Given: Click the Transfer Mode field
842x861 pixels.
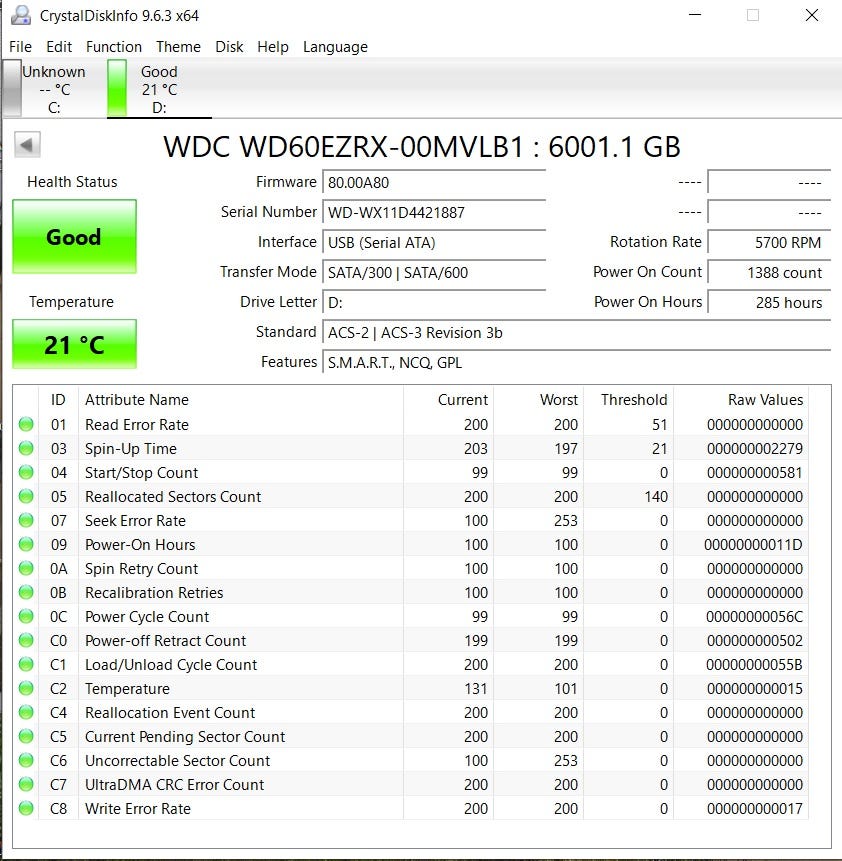Looking at the screenshot, I should pyautogui.click(x=434, y=272).
